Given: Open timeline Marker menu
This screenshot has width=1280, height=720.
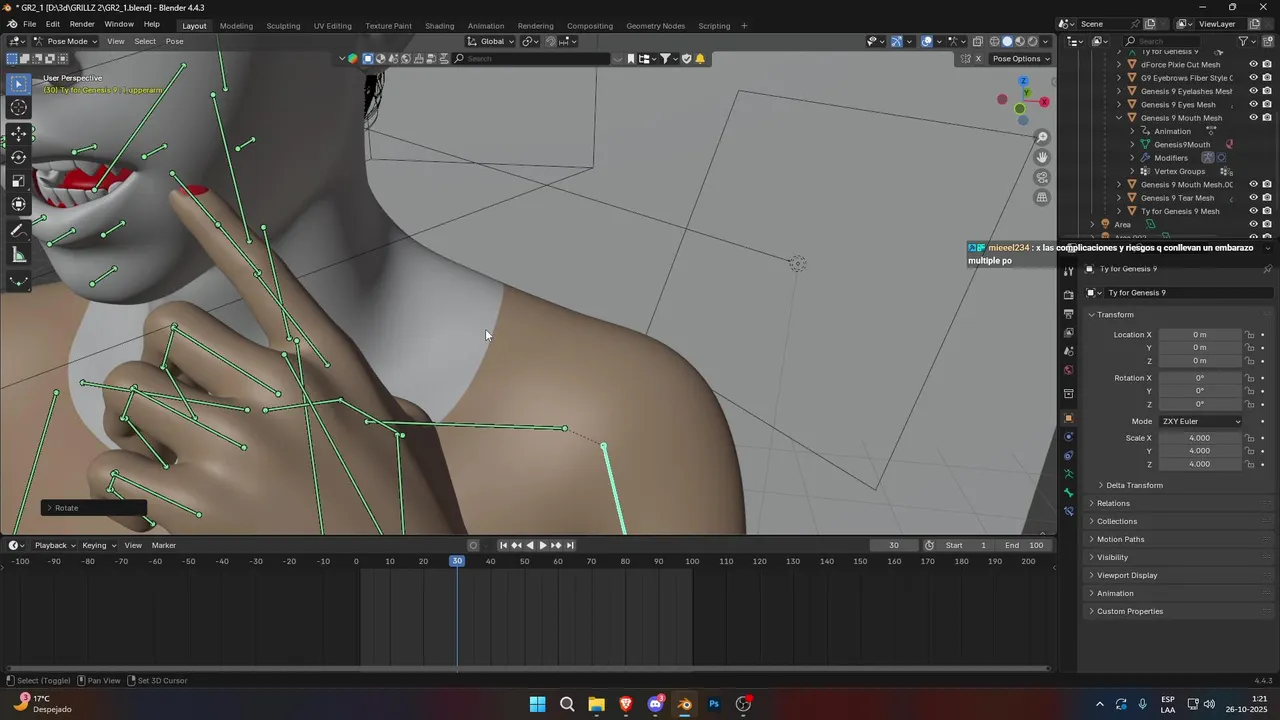Looking at the screenshot, I should 163,545.
